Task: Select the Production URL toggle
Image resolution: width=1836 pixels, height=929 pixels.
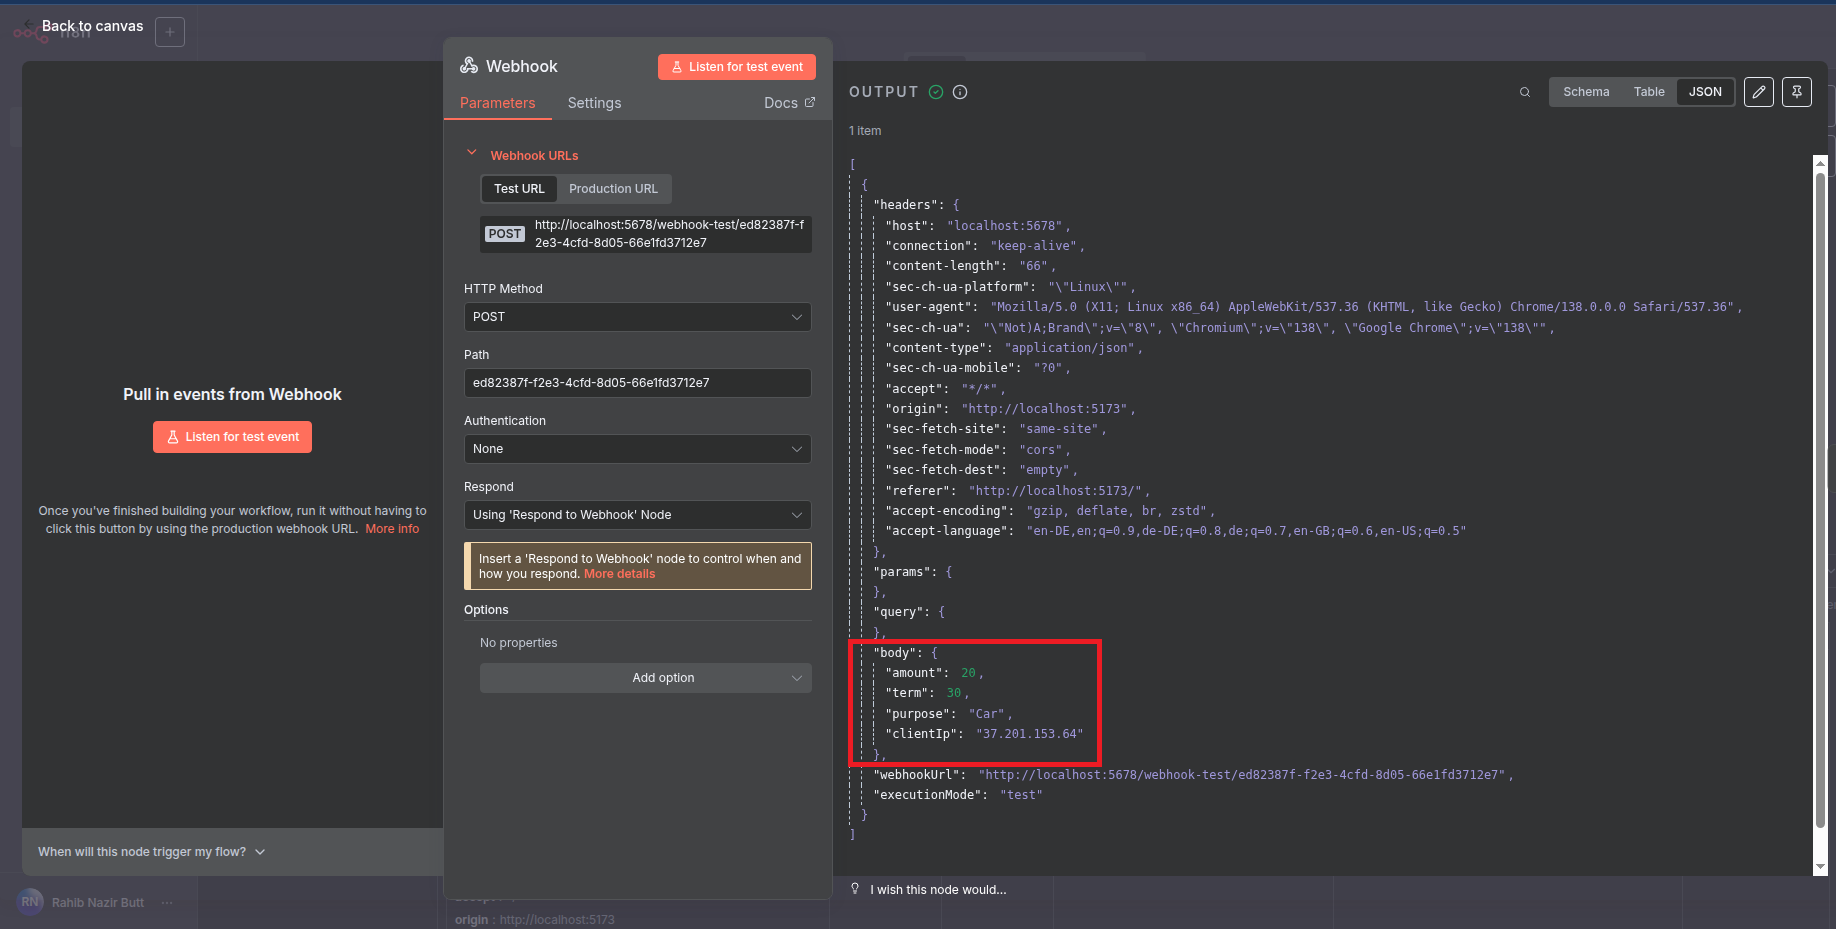Action: click(613, 189)
